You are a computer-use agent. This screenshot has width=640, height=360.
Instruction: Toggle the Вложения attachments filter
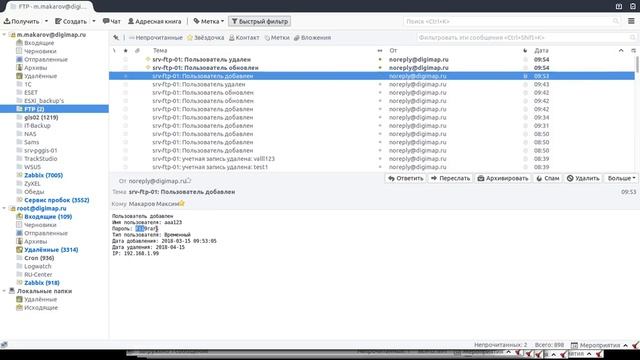[312, 38]
